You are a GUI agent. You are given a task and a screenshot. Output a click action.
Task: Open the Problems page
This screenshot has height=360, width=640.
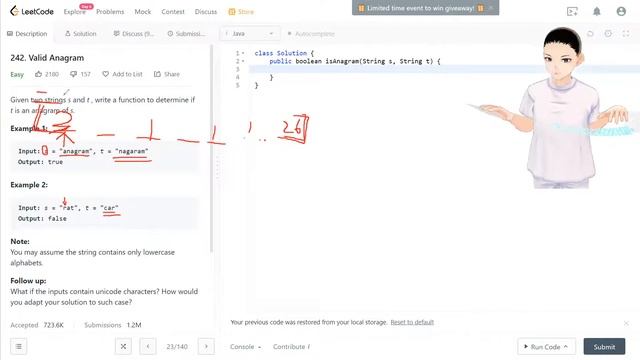point(110,12)
